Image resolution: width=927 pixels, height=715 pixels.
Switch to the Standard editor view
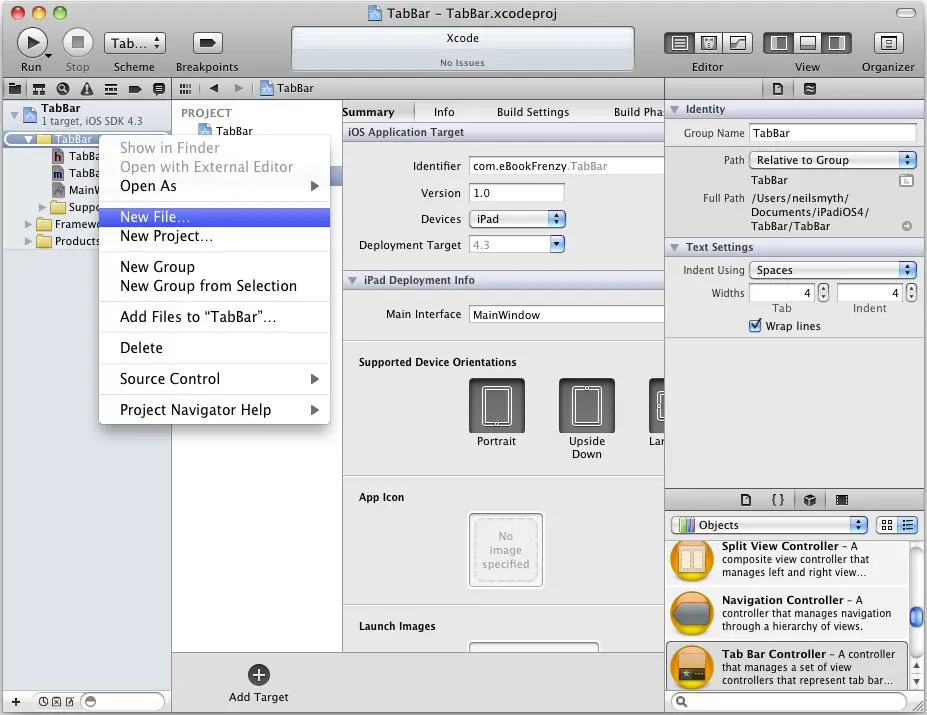point(681,43)
